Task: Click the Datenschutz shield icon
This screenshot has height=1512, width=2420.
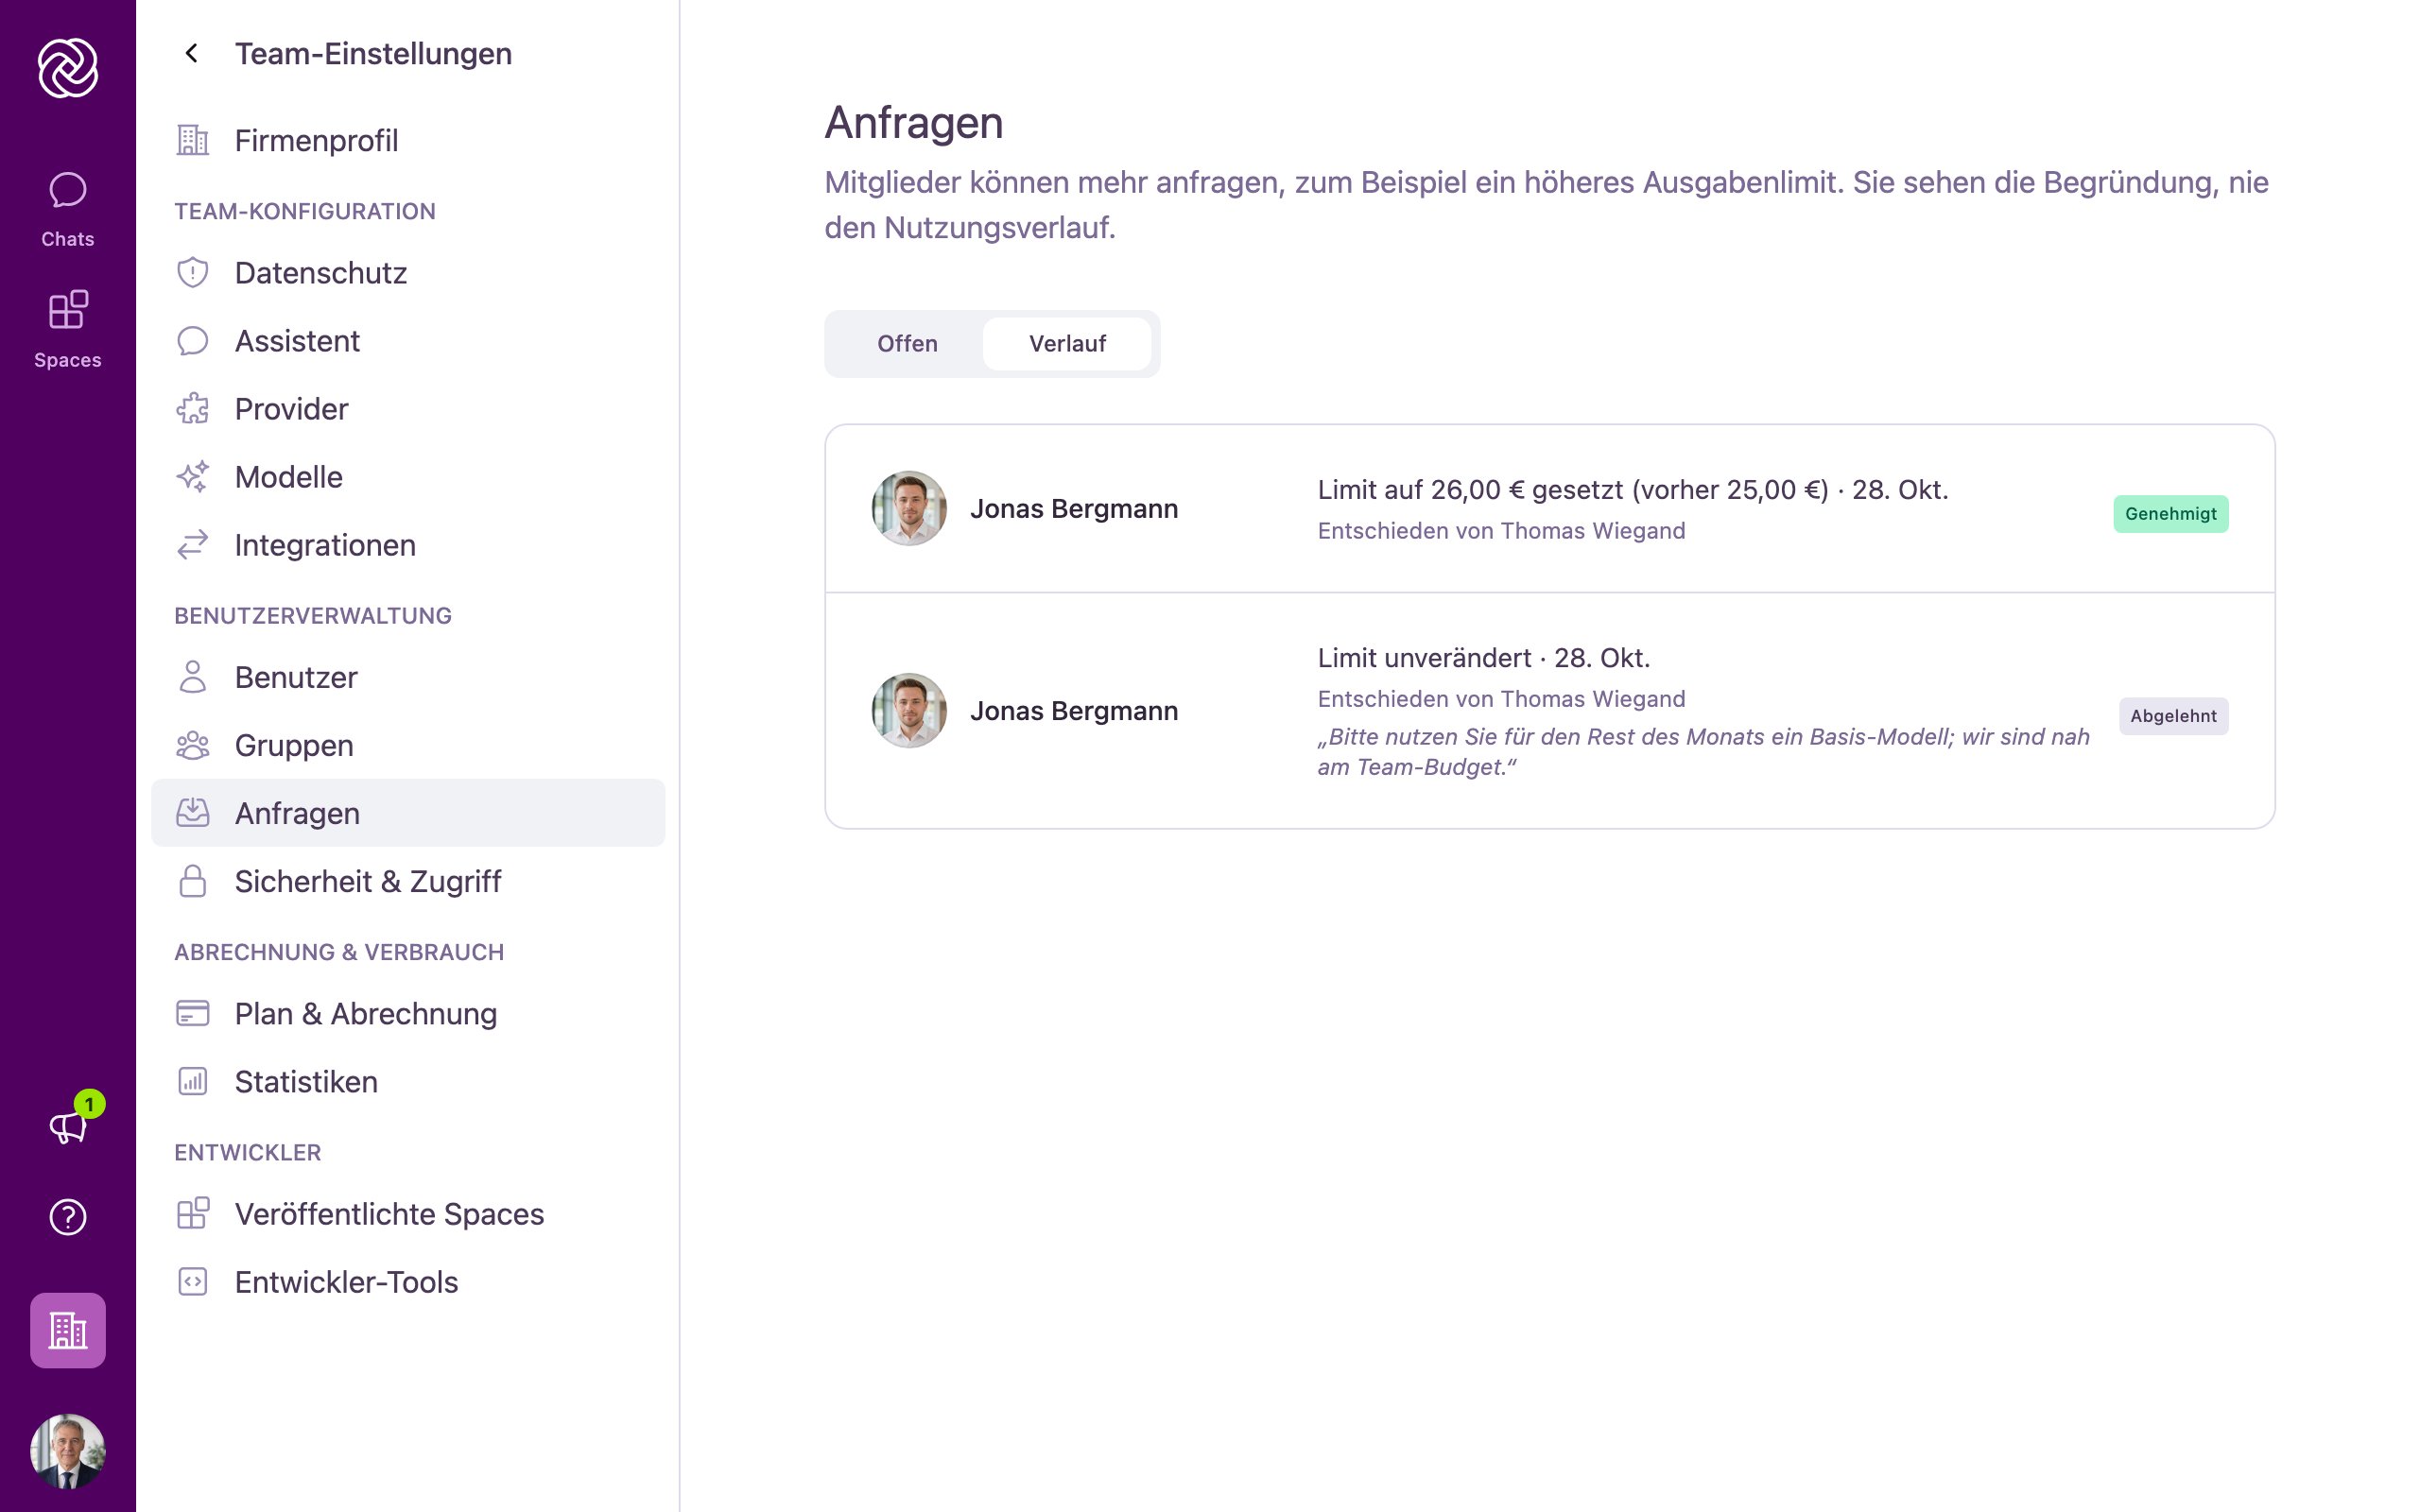Action: [193, 272]
